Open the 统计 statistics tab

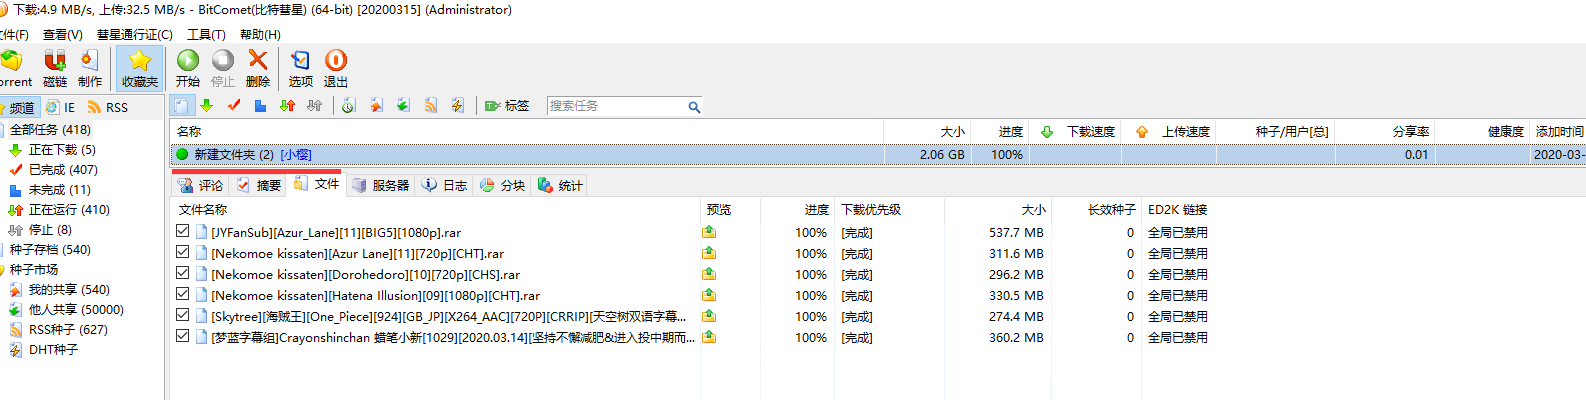click(561, 185)
